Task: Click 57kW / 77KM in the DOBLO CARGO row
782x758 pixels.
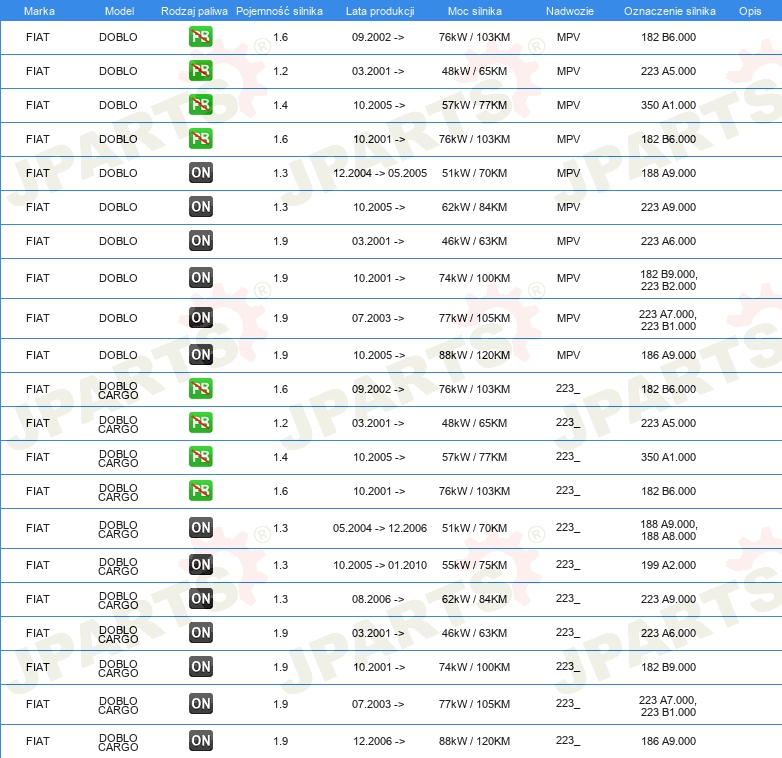Action: tap(474, 457)
